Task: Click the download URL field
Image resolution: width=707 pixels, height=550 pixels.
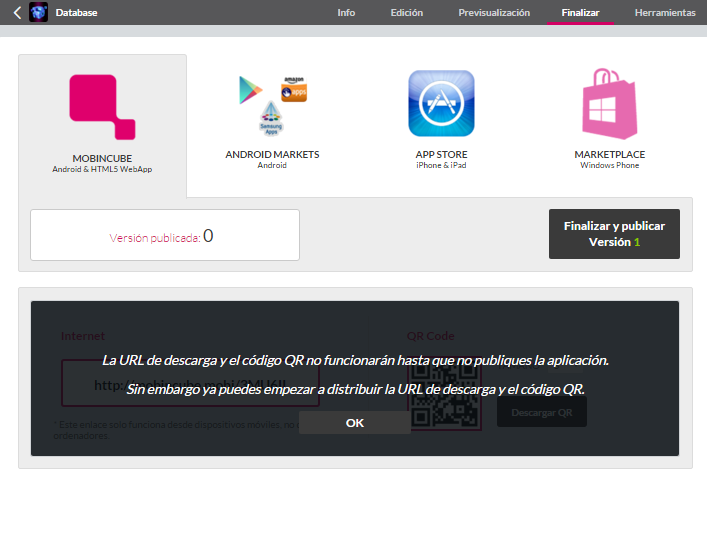Action: click(190, 383)
